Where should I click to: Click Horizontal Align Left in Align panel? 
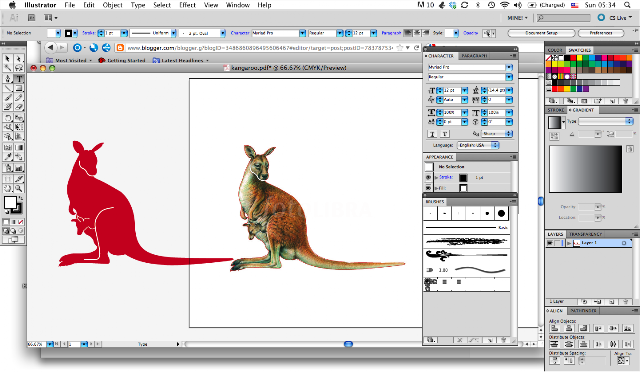click(x=554, y=329)
